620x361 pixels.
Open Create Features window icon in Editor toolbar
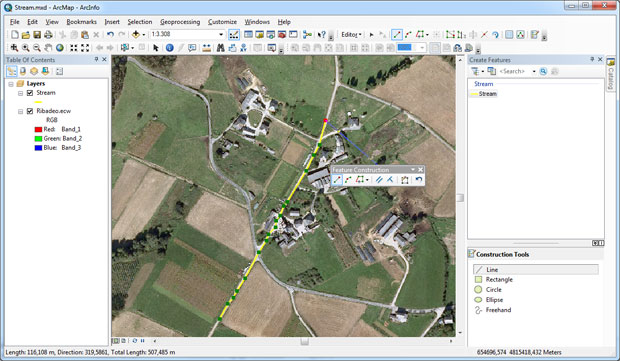click(535, 35)
